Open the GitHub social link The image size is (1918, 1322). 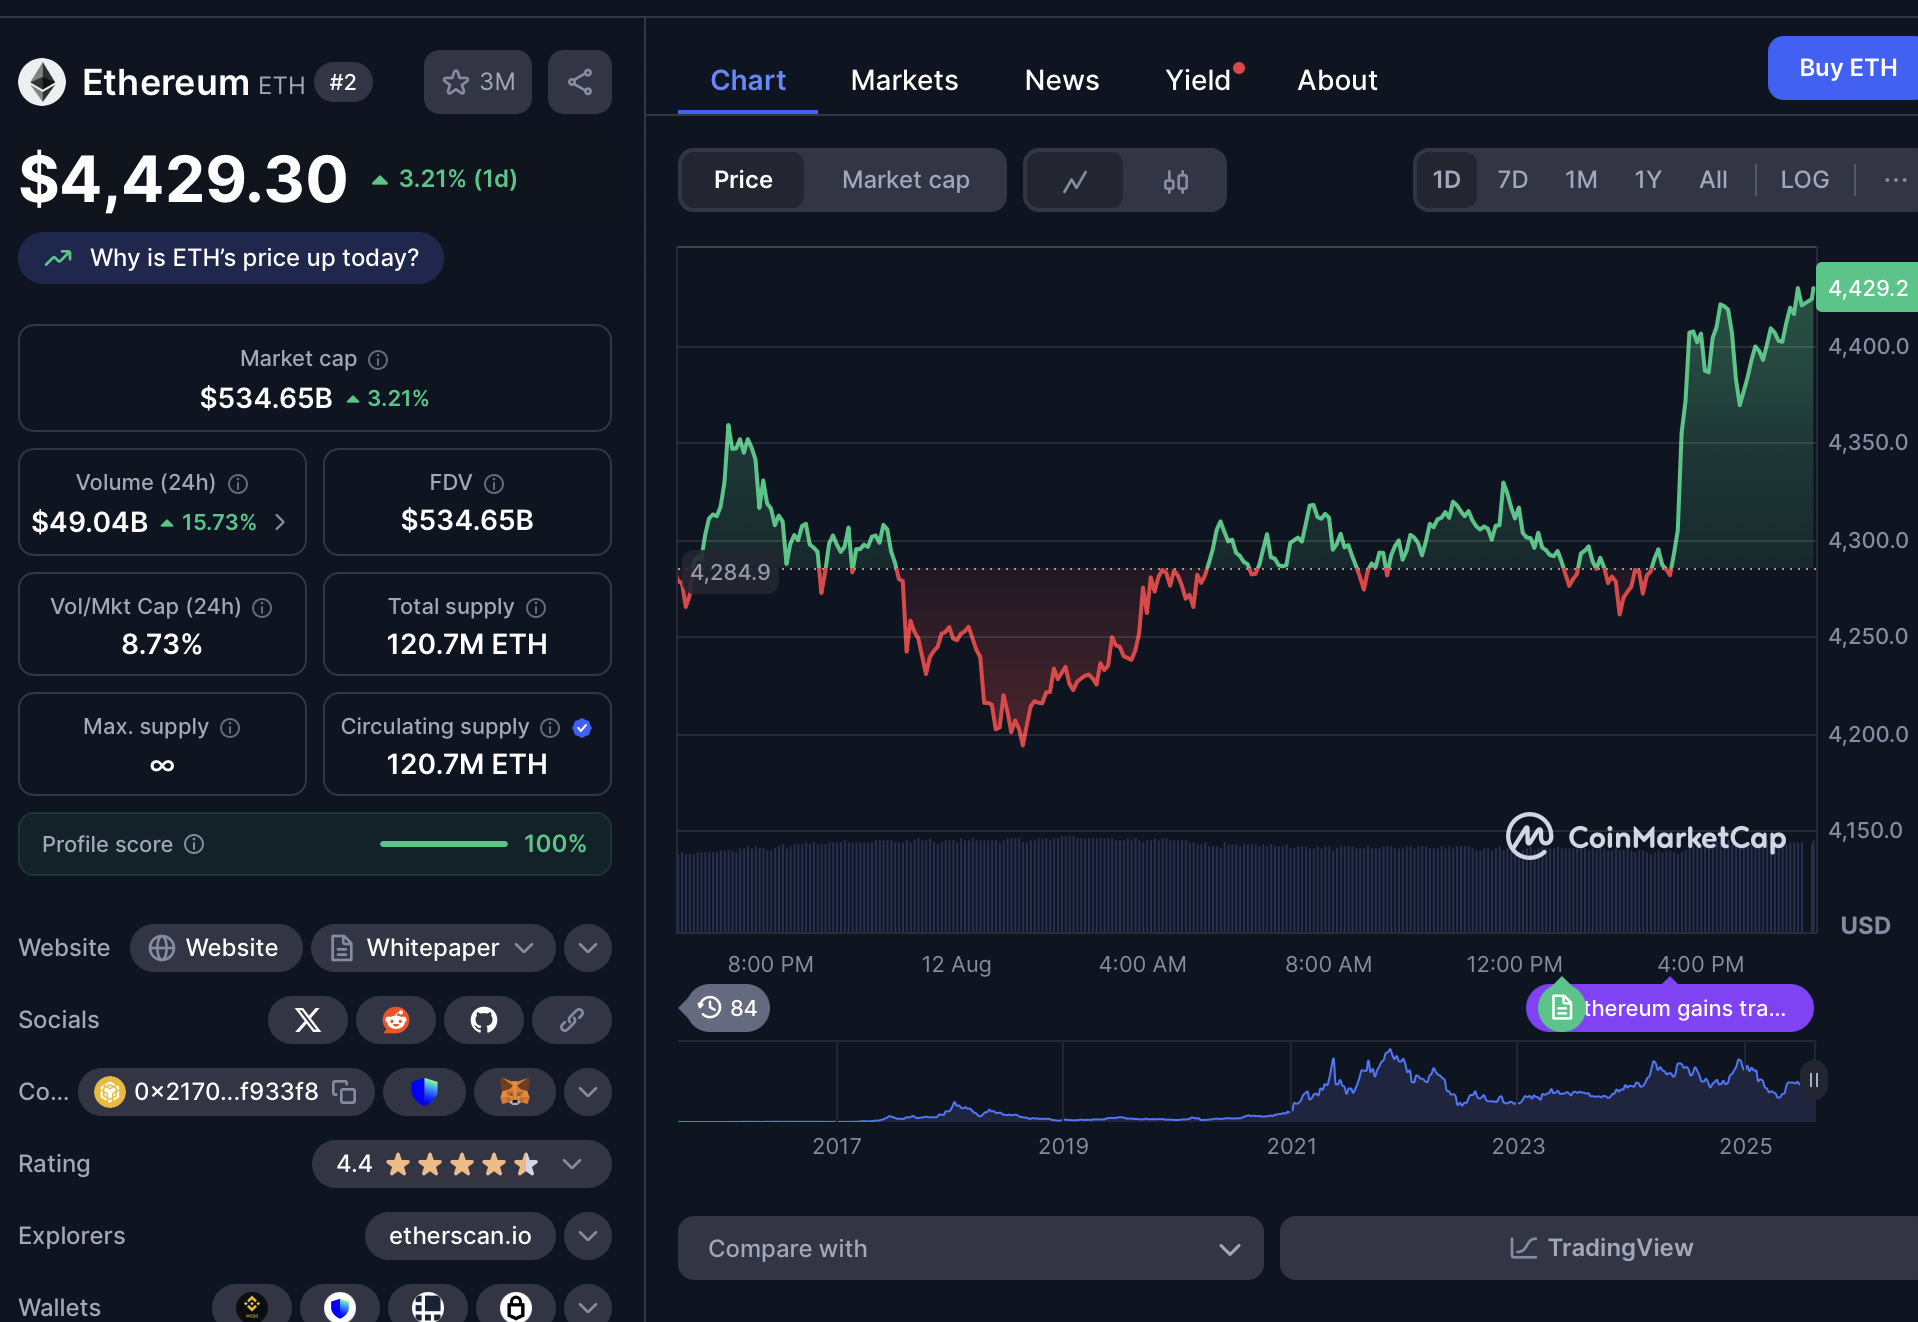(x=484, y=1020)
